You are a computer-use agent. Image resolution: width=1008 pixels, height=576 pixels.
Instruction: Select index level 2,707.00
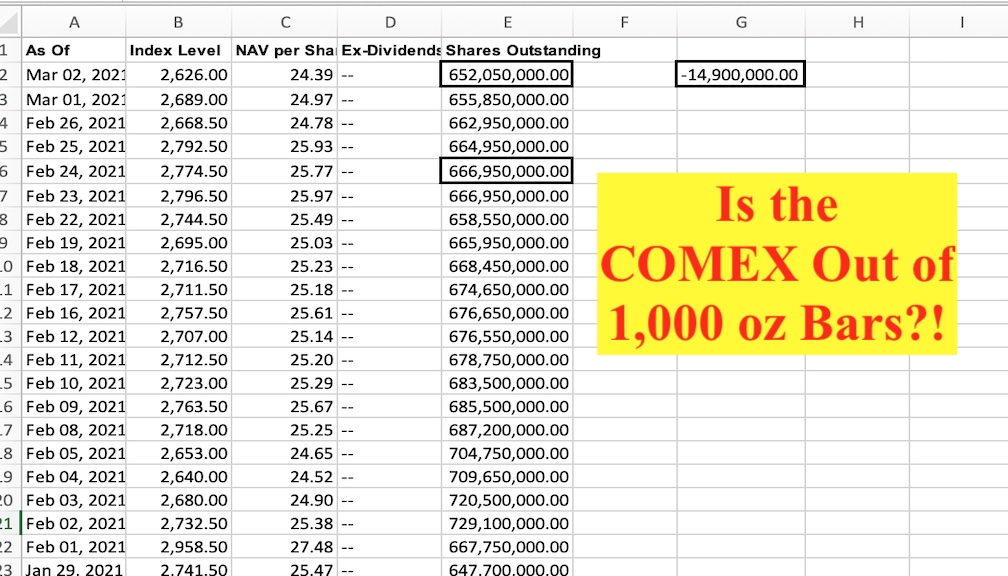178,336
